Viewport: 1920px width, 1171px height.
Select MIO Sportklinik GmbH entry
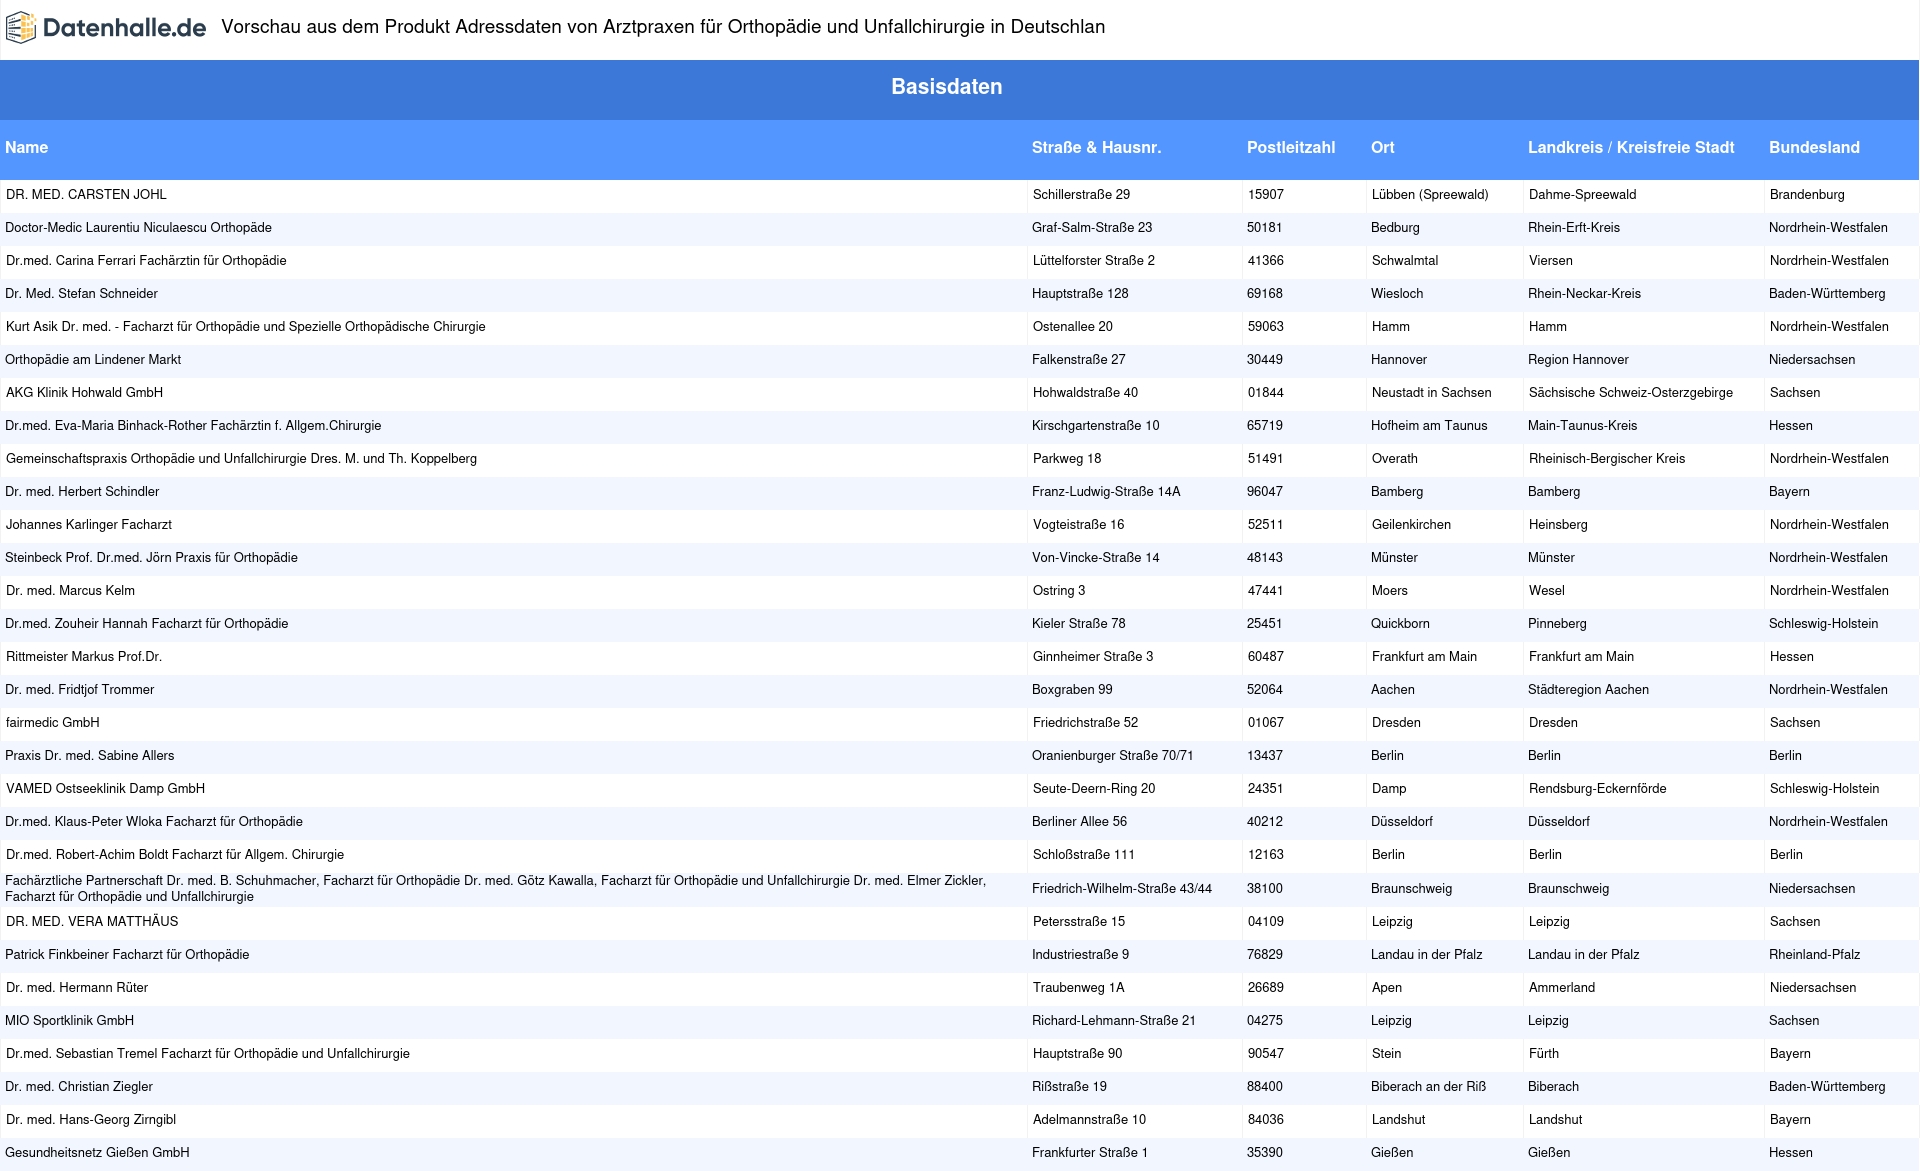69,1021
